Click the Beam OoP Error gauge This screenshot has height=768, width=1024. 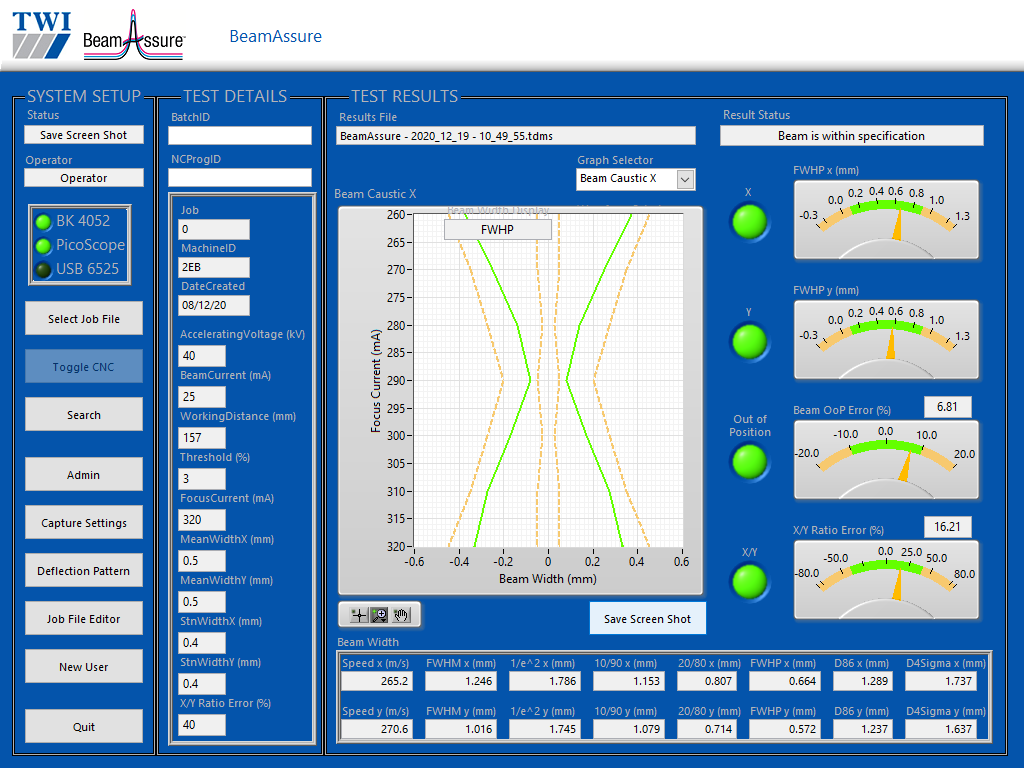click(x=886, y=460)
